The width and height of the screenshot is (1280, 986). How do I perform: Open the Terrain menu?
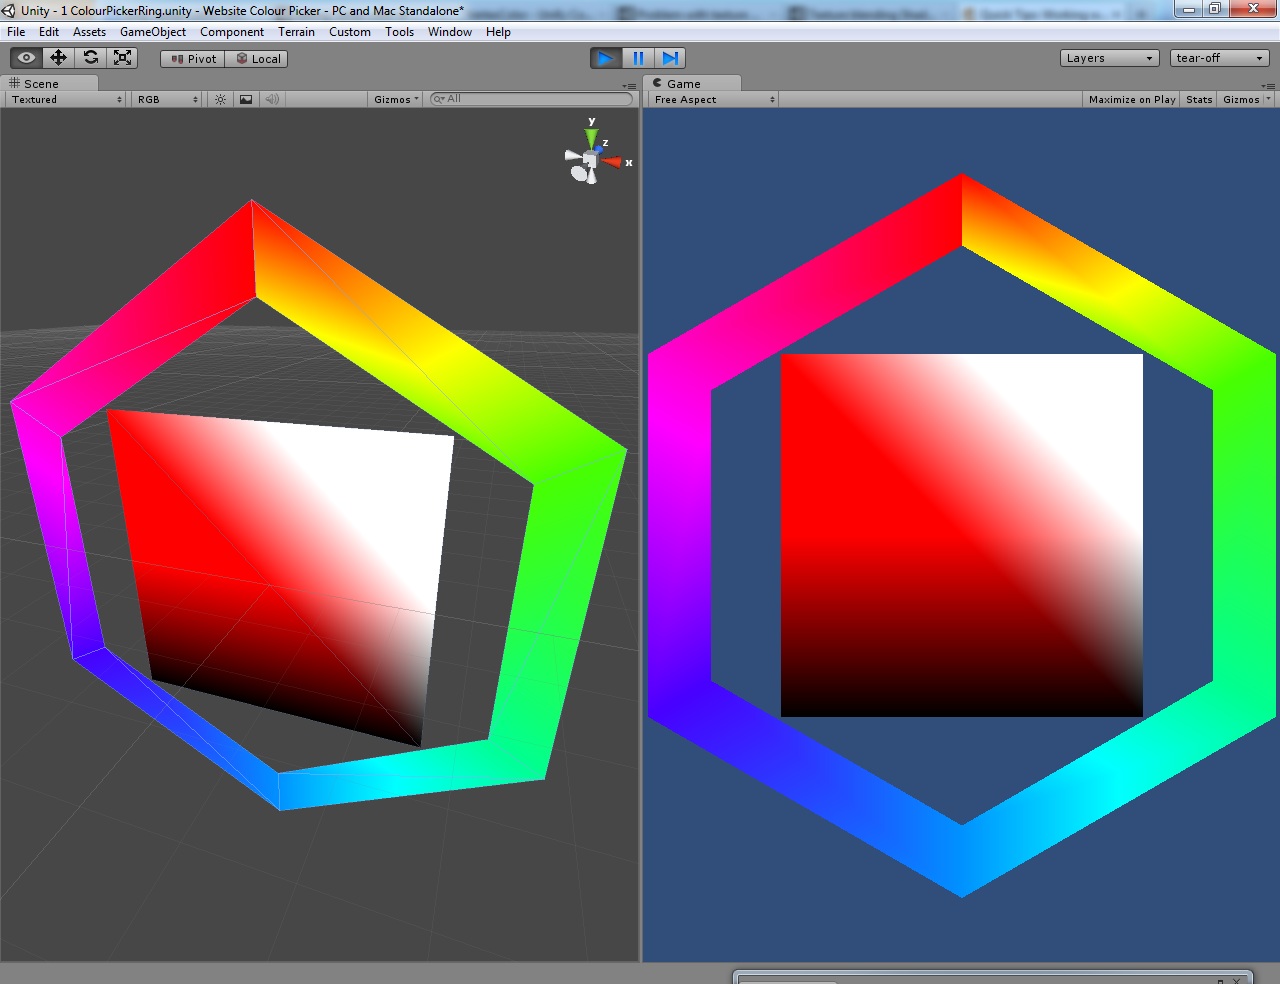click(x=296, y=32)
